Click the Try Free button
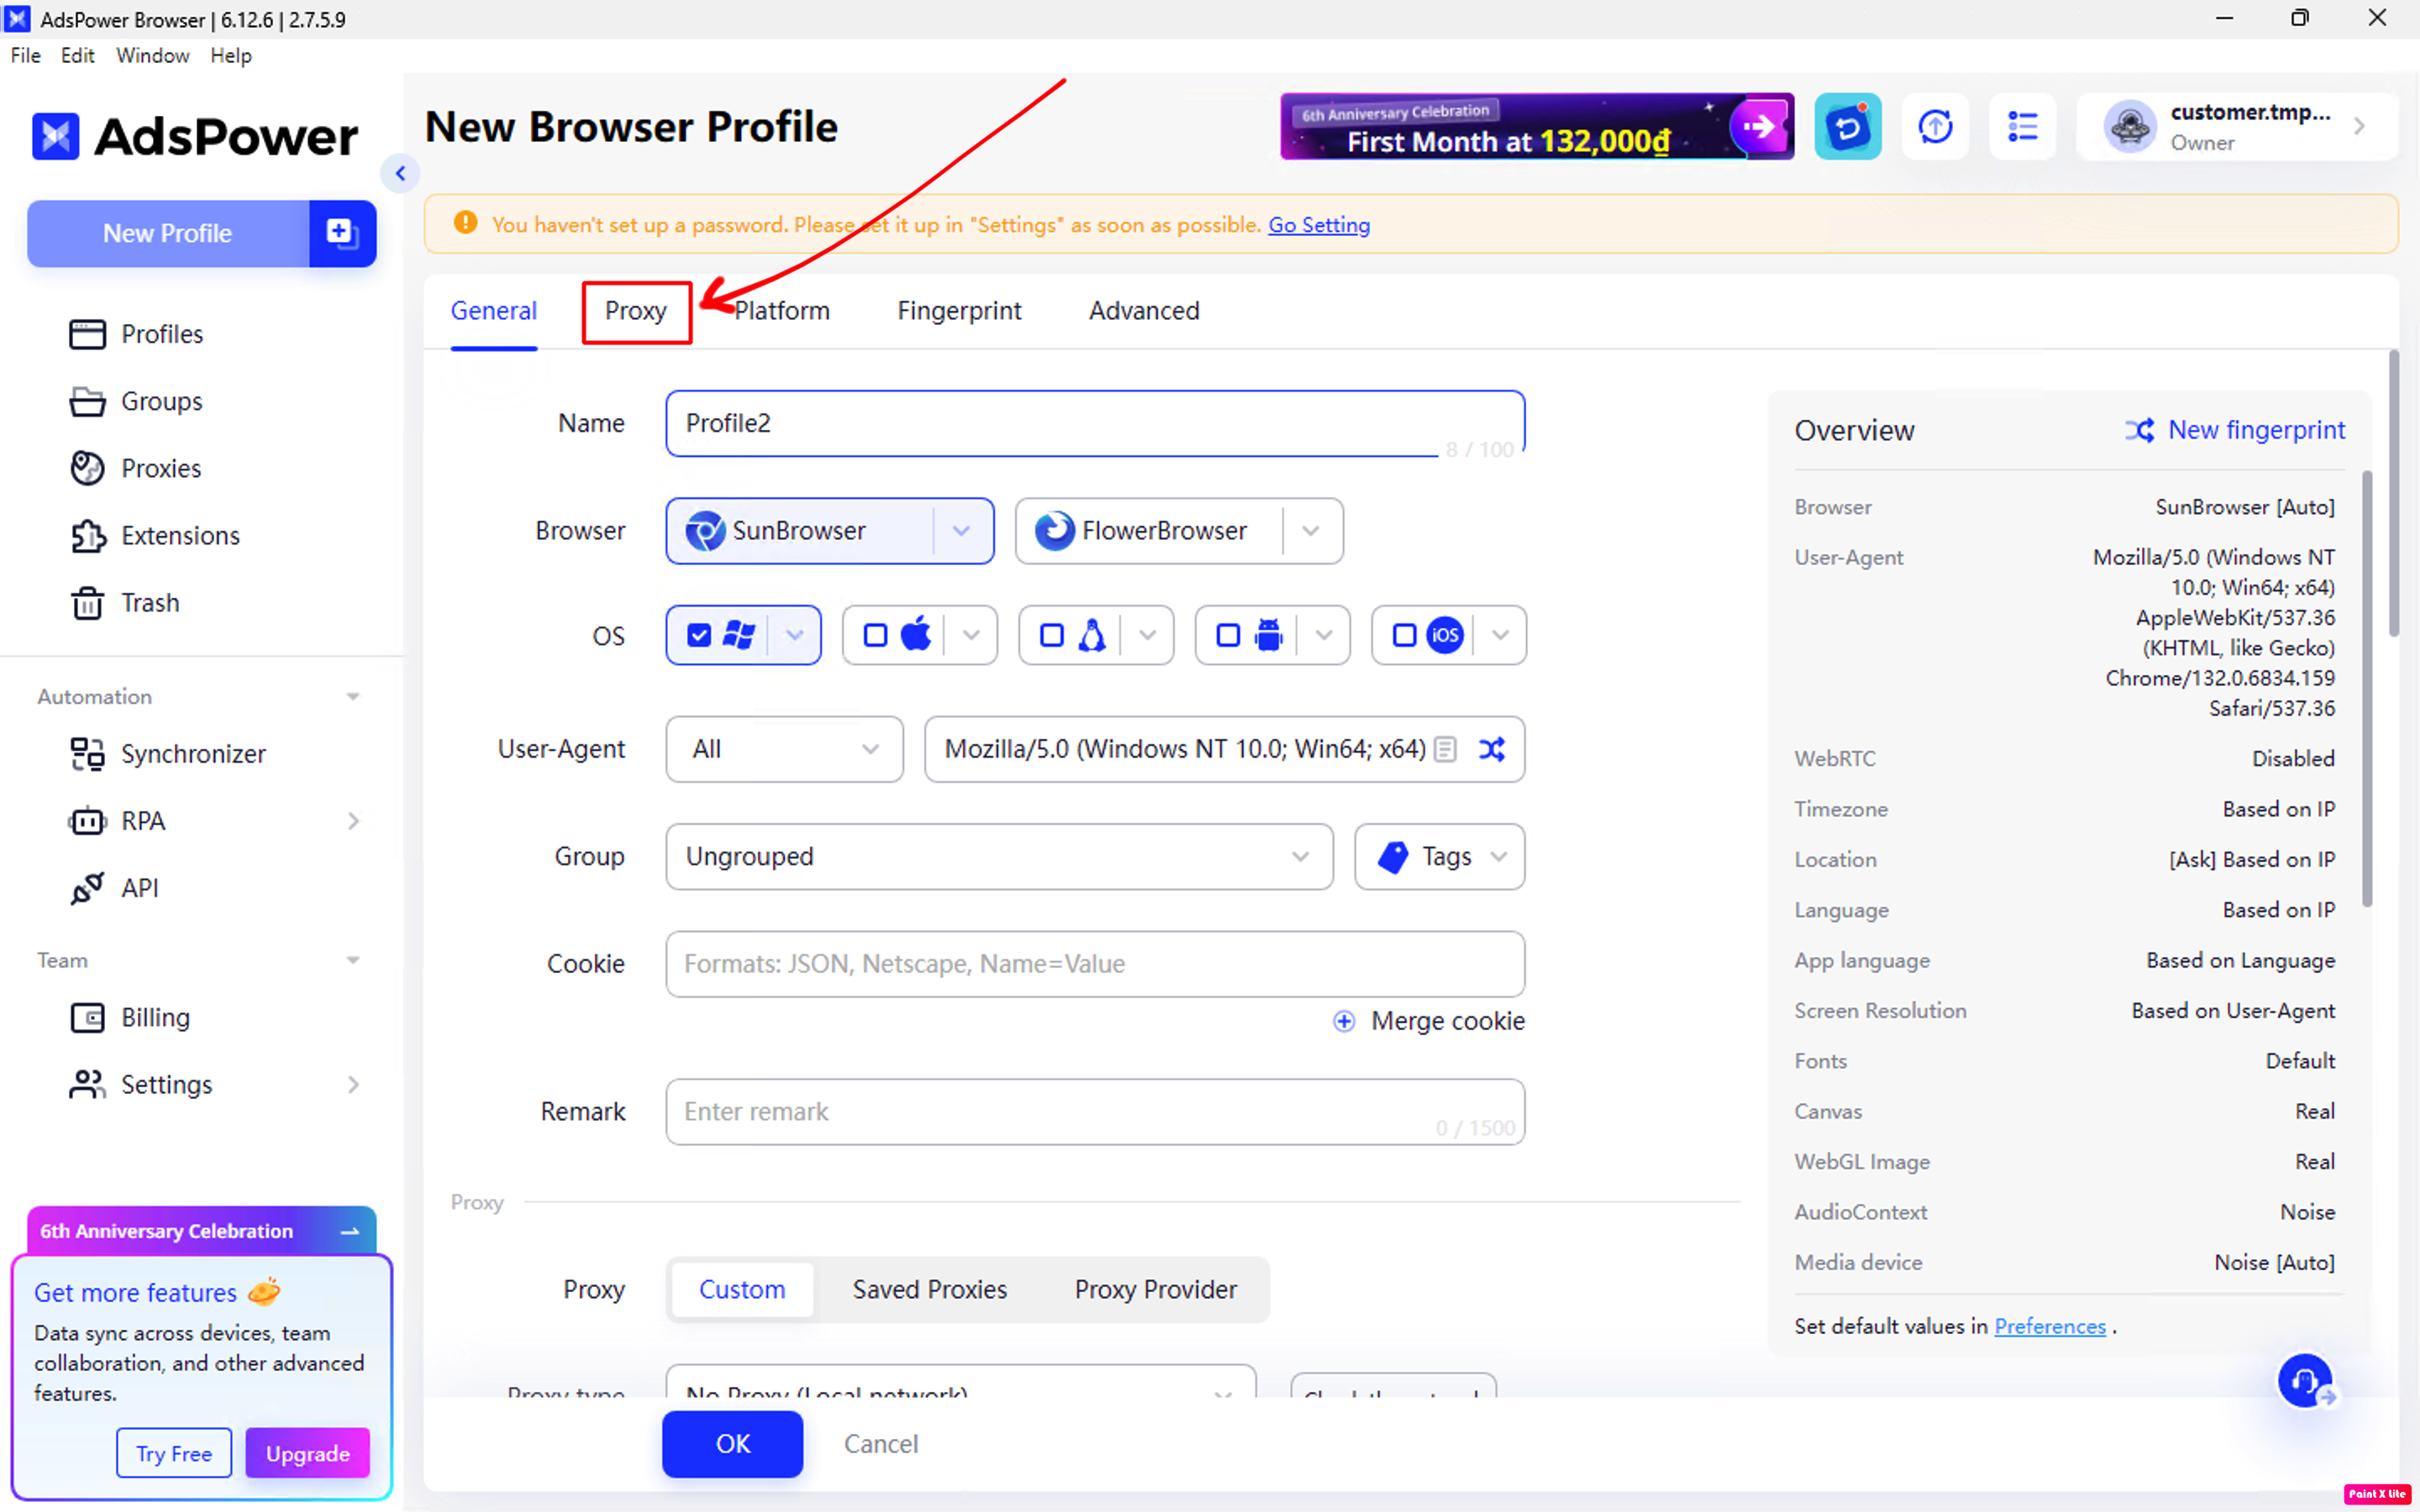The width and height of the screenshot is (2420, 1512). coord(174,1454)
